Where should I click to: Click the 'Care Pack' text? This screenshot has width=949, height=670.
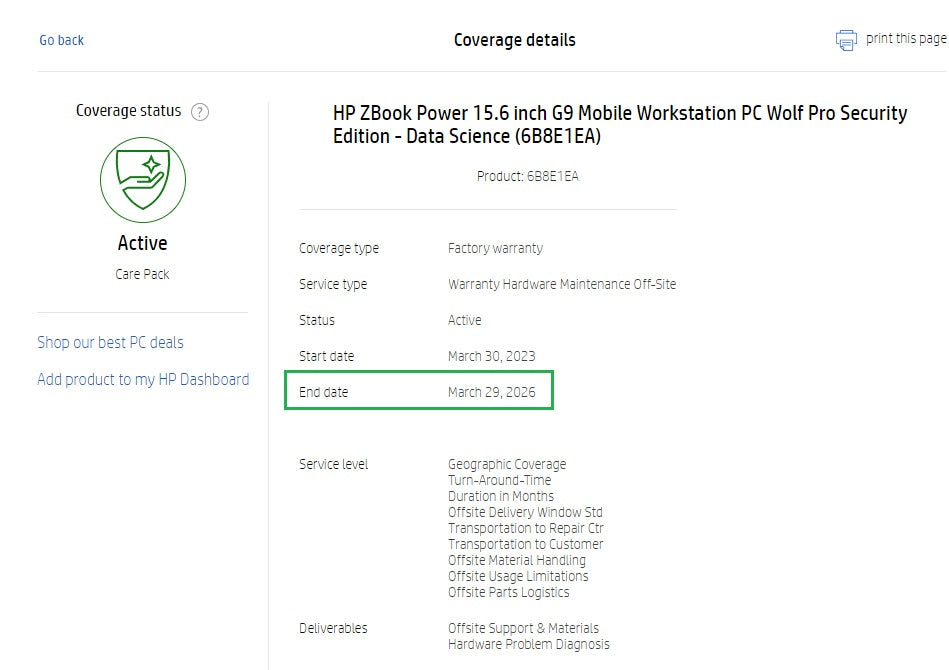(142, 274)
